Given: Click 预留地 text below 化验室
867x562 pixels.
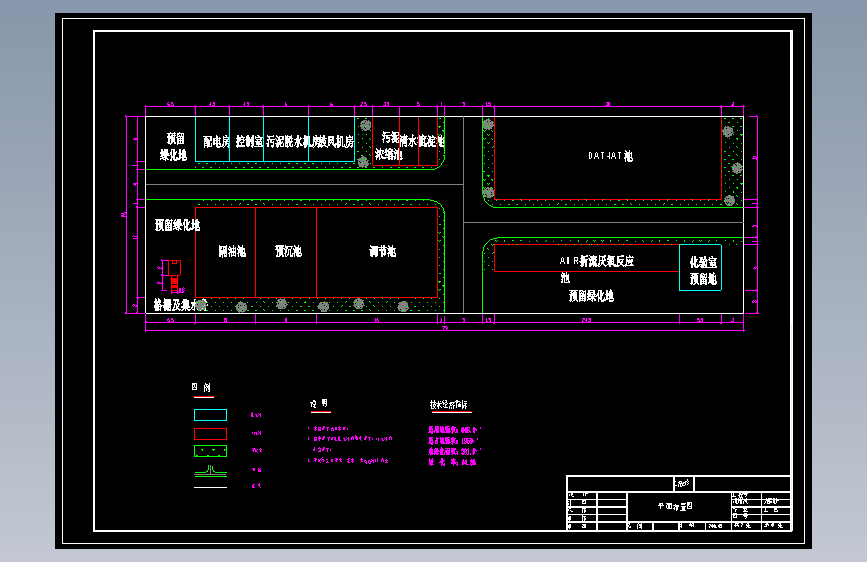Looking at the screenshot, I should [703, 279].
